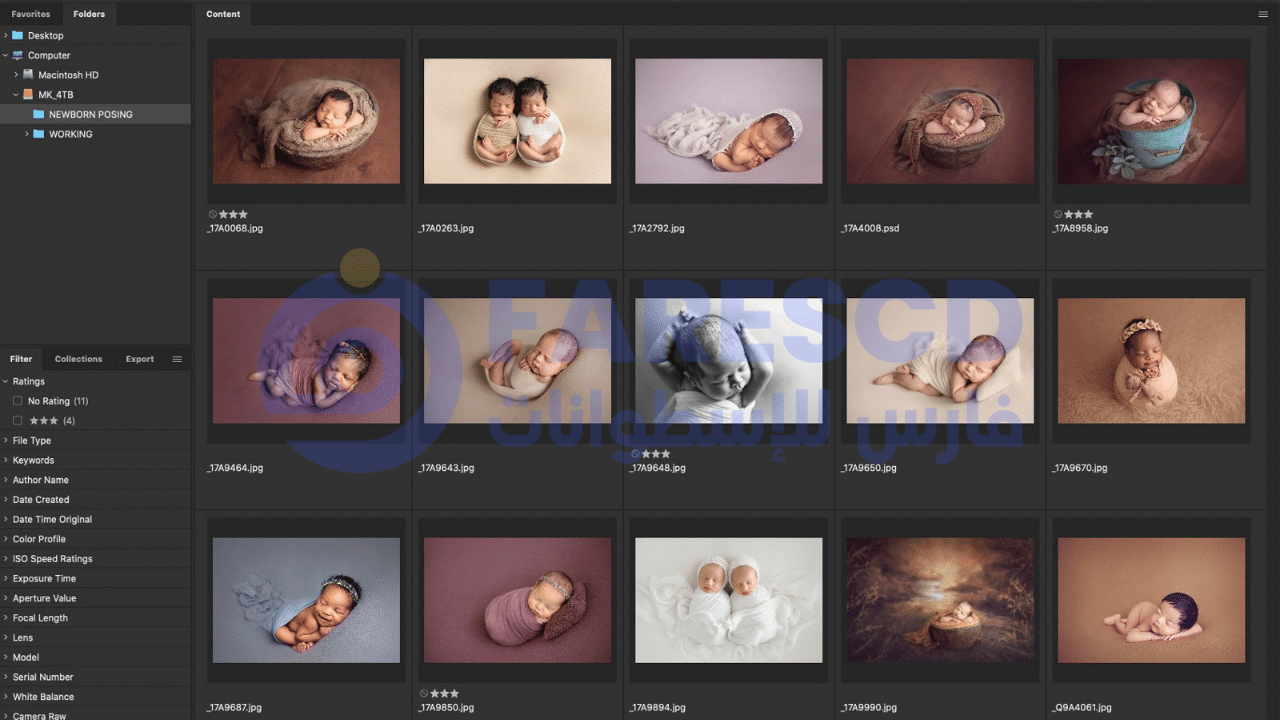Click the Camera Raw filter label
Image resolution: width=1280 pixels, height=720 pixels.
39,716
